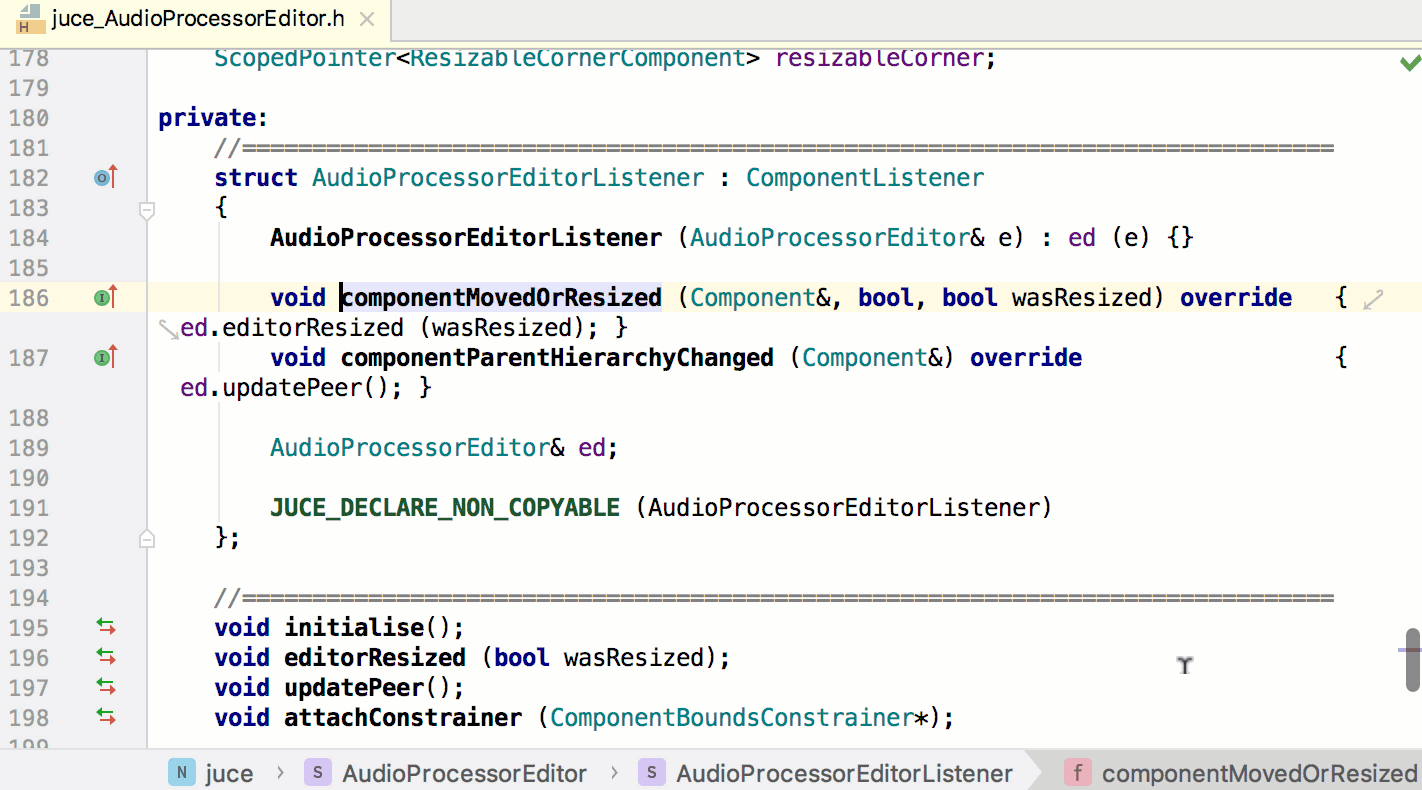Click the gutter arrows icon beside updatePeer()

click(x=106, y=687)
